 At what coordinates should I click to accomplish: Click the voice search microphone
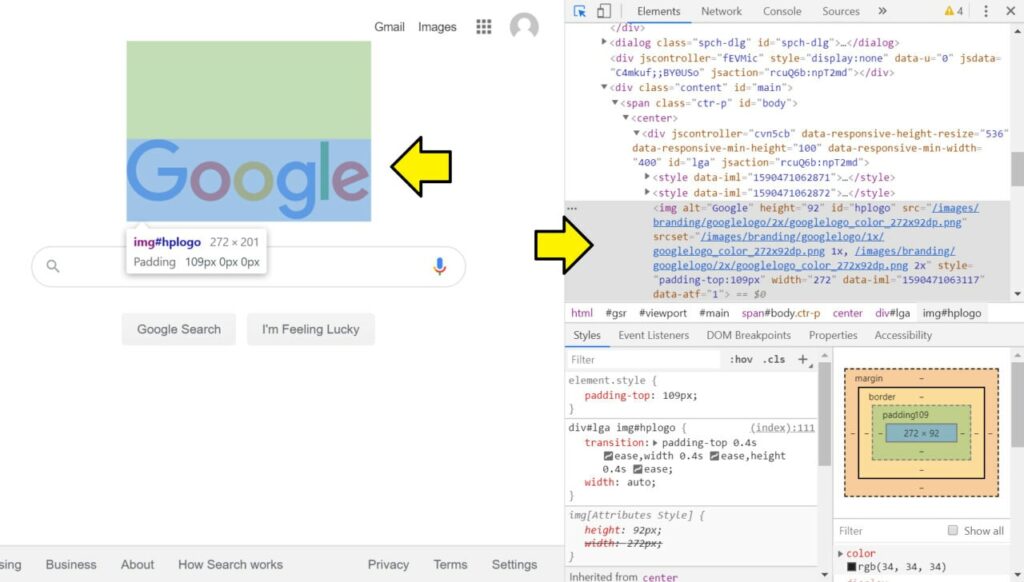(439, 266)
